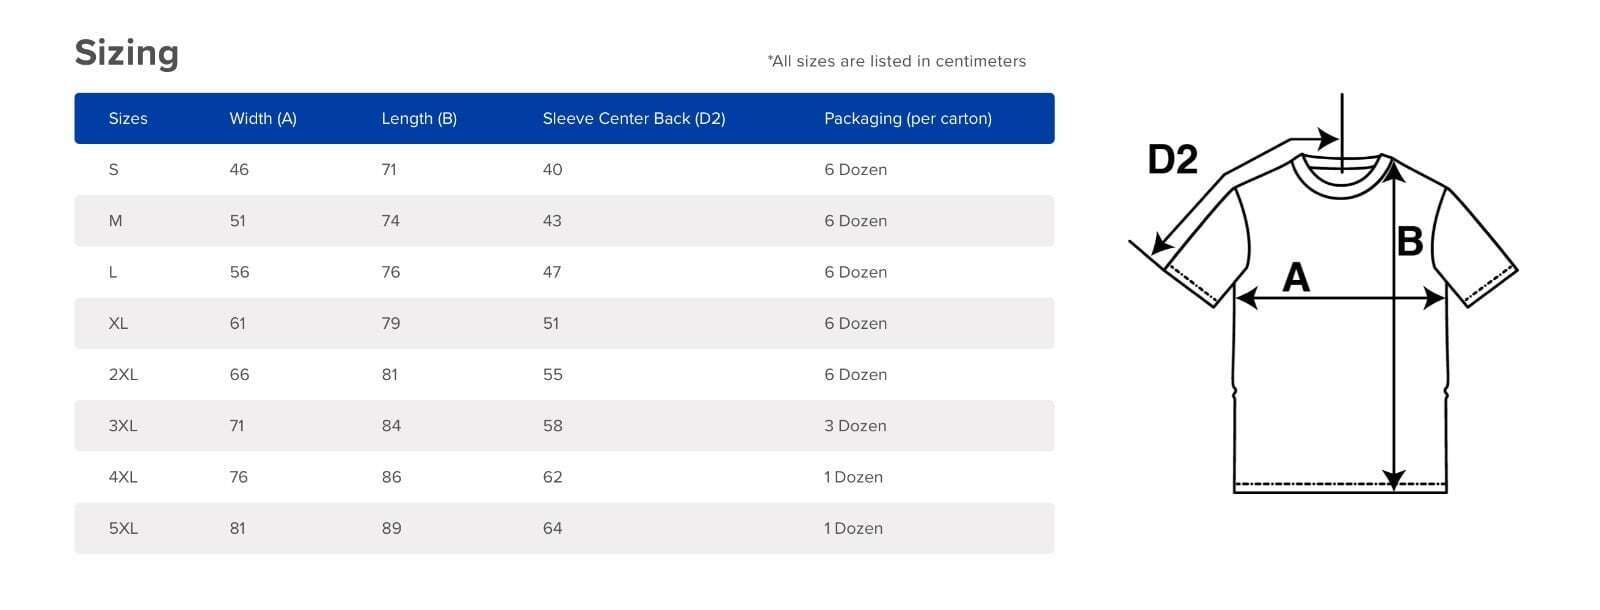Click the centimeters note above the table
The width and height of the screenshot is (1600, 610).
(x=897, y=61)
